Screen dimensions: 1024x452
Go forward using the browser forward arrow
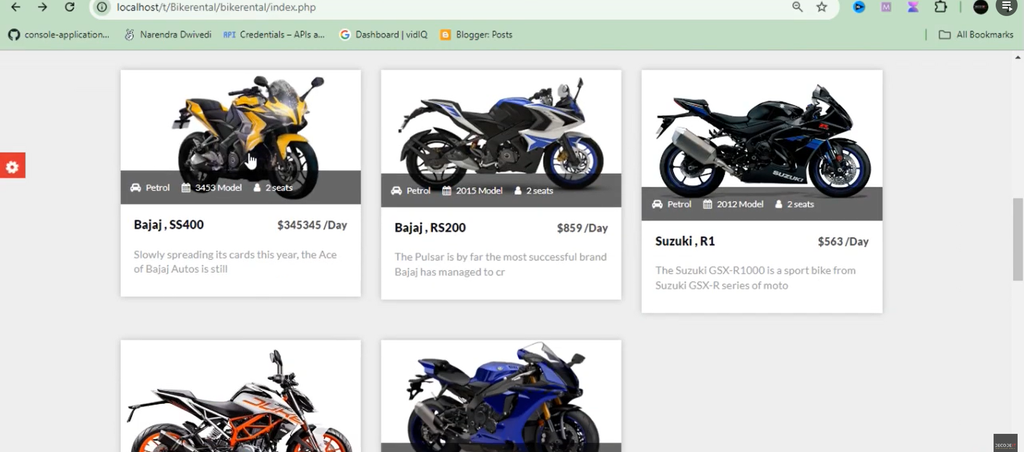coord(42,7)
